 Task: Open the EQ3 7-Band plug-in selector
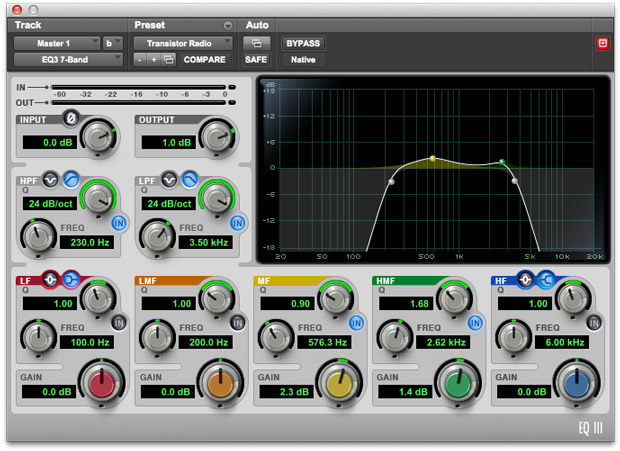point(68,60)
